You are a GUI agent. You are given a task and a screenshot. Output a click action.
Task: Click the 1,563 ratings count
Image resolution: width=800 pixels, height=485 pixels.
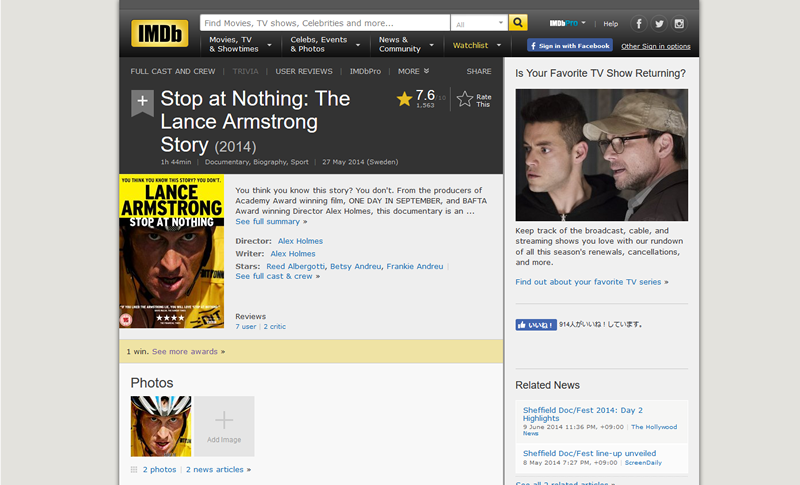(x=425, y=106)
